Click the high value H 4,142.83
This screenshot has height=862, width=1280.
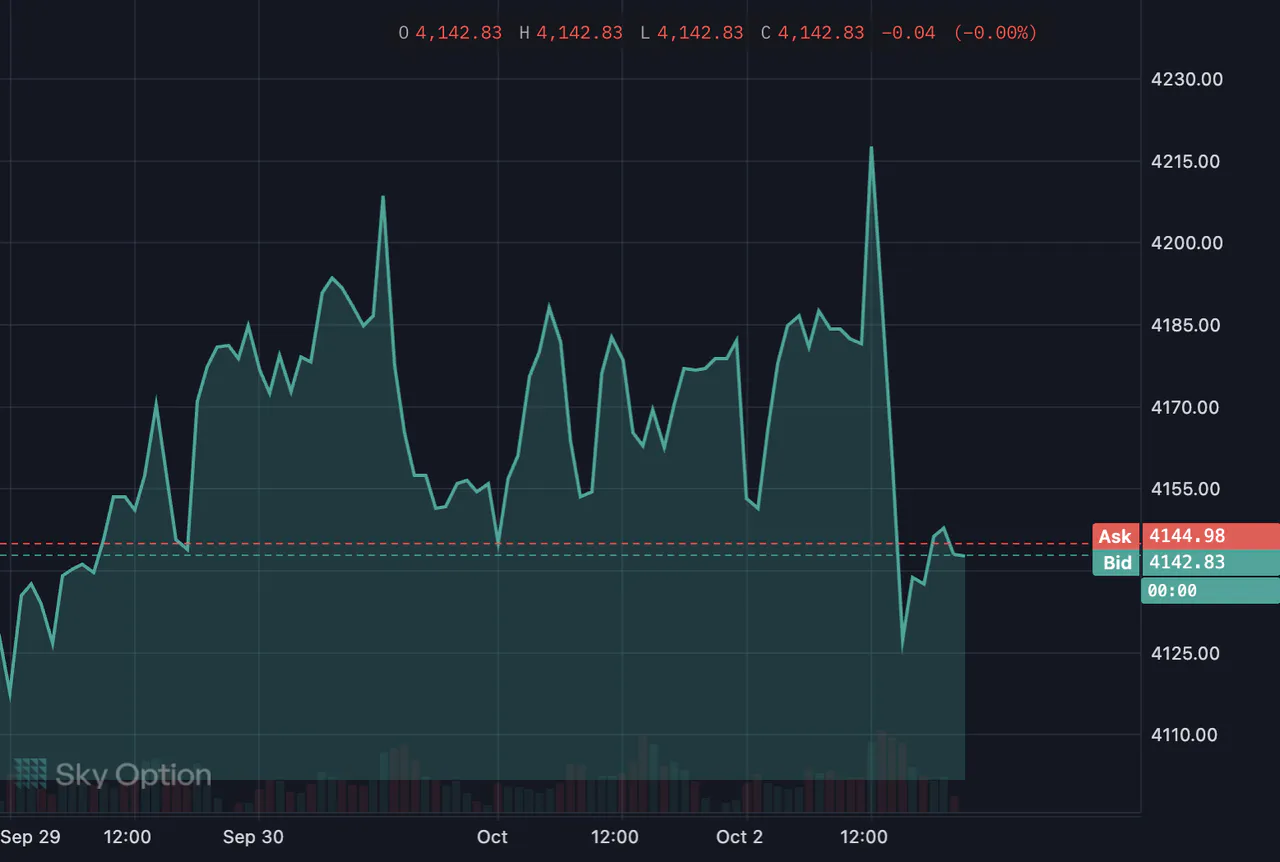tap(571, 33)
